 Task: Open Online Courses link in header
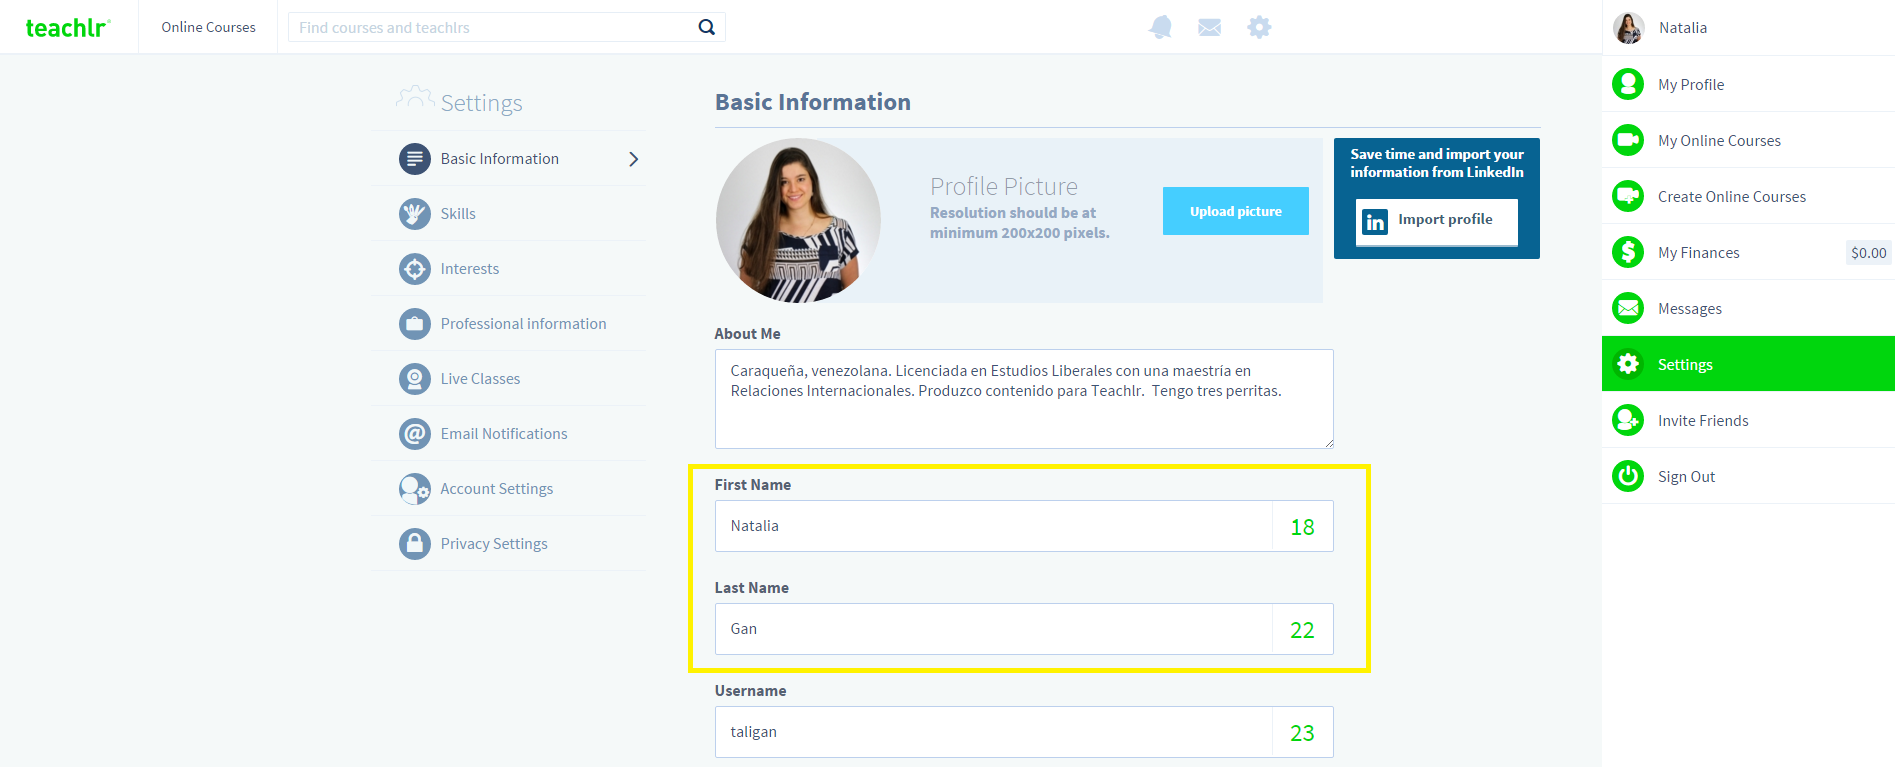coord(208,27)
